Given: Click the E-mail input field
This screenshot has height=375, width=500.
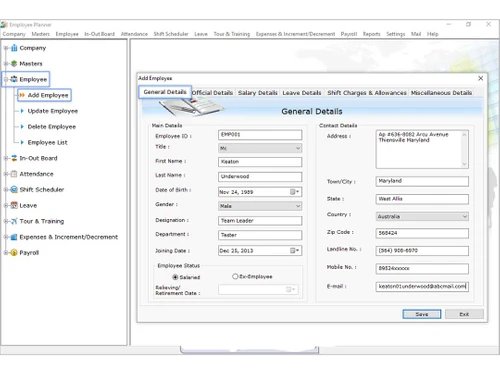Looking at the screenshot, I should click(x=422, y=286).
